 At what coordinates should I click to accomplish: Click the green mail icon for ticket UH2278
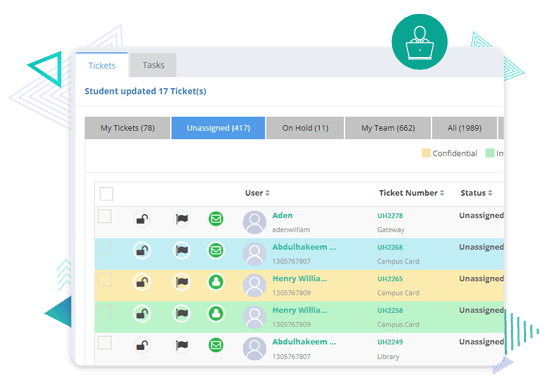(x=216, y=219)
